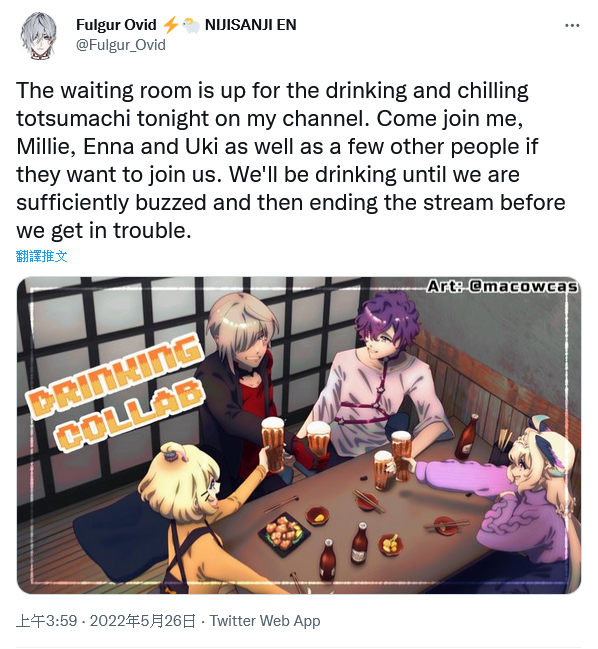This screenshot has height=649, width=598.
Task: Open the Fulgur Ovid display name link
Action: (116, 25)
